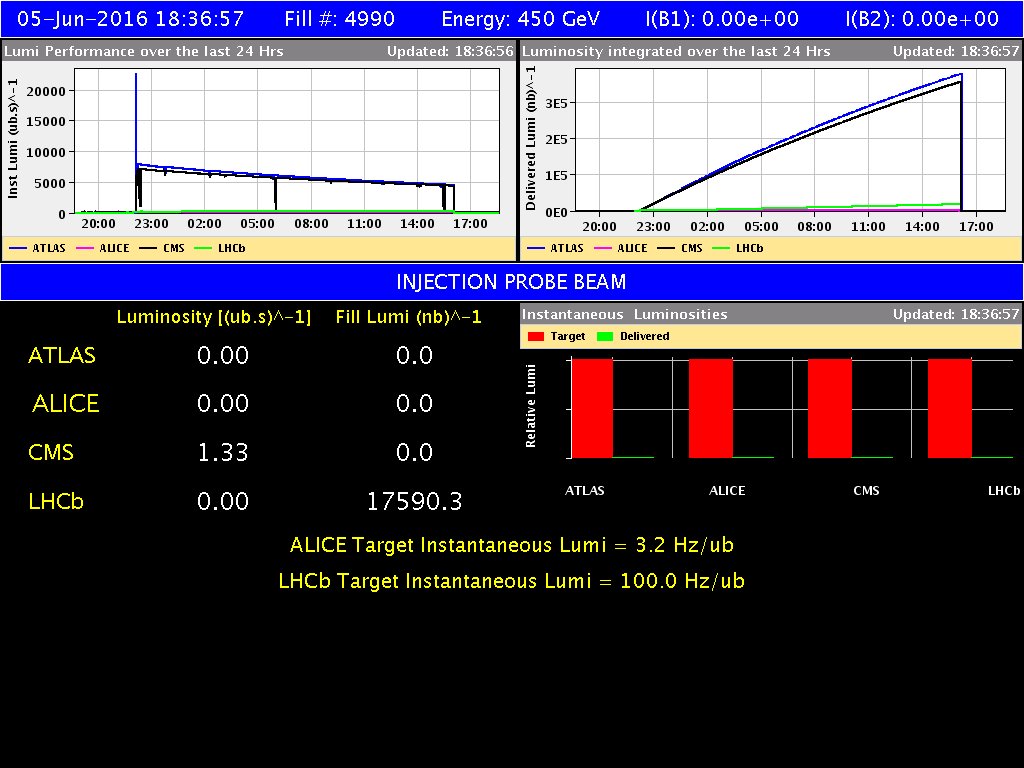Image resolution: width=1024 pixels, height=768 pixels.
Task: Click the ALICE fill lumi value 0.0
Action: (x=415, y=404)
